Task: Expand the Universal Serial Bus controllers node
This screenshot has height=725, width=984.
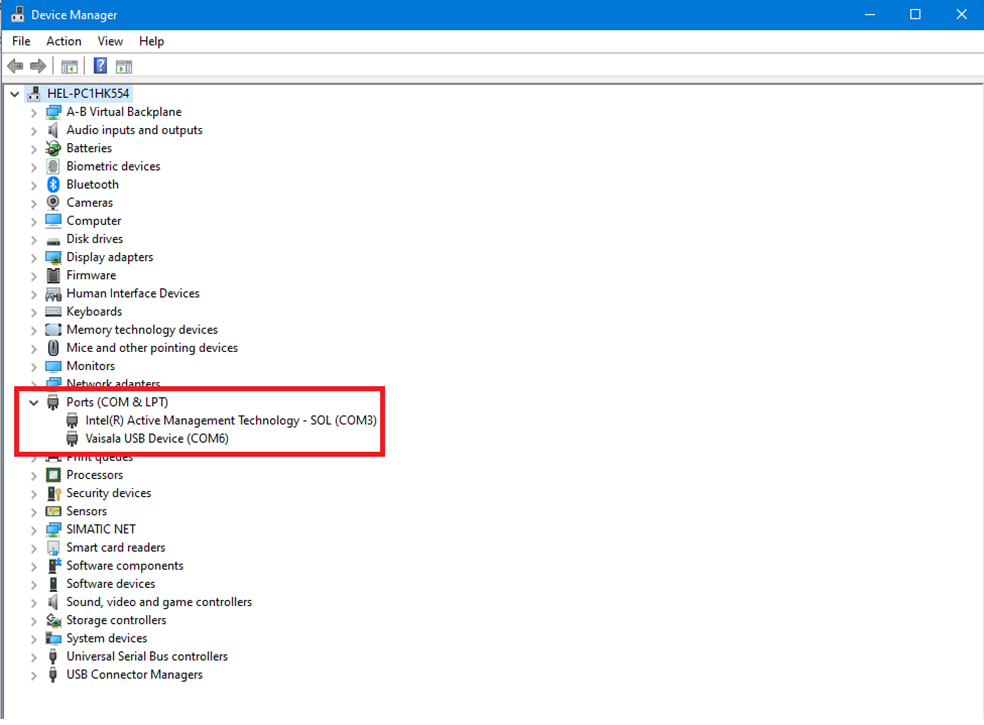Action: tap(34, 657)
